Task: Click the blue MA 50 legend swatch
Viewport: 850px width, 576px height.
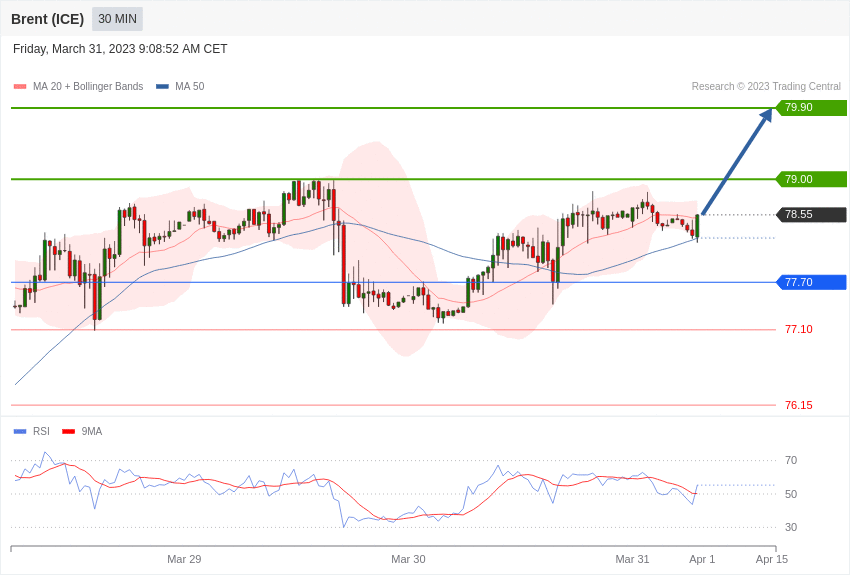Action: [x=162, y=86]
